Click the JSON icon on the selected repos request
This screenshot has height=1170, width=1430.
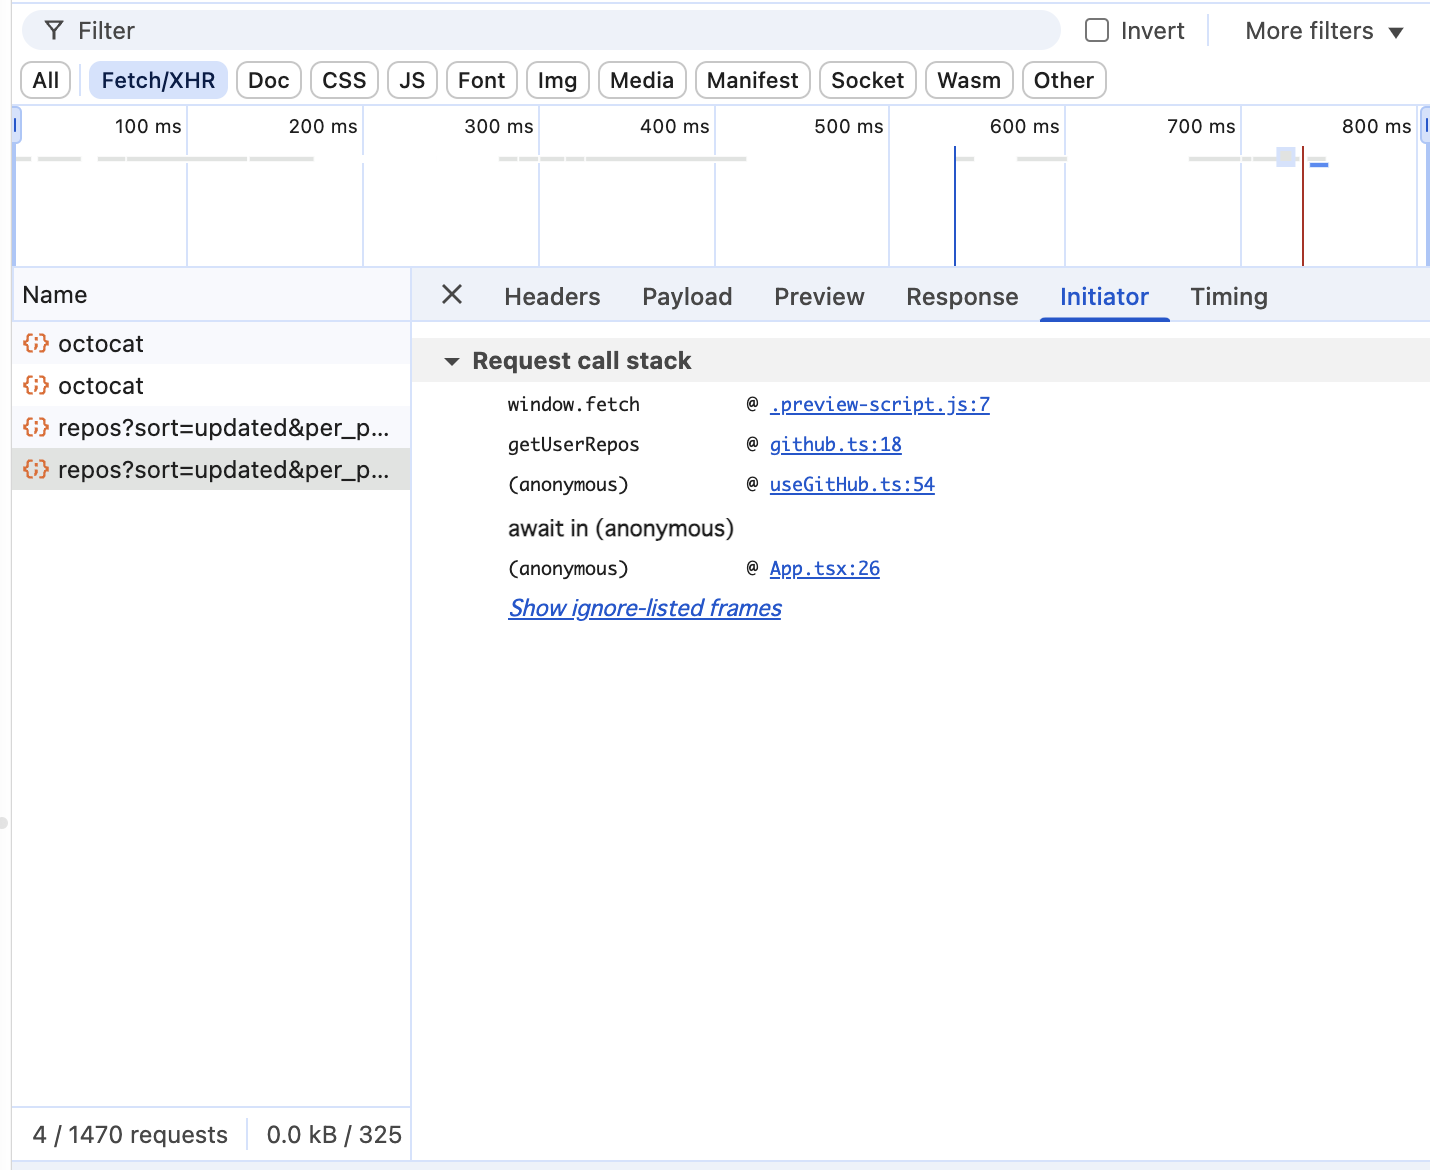click(x=35, y=469)
